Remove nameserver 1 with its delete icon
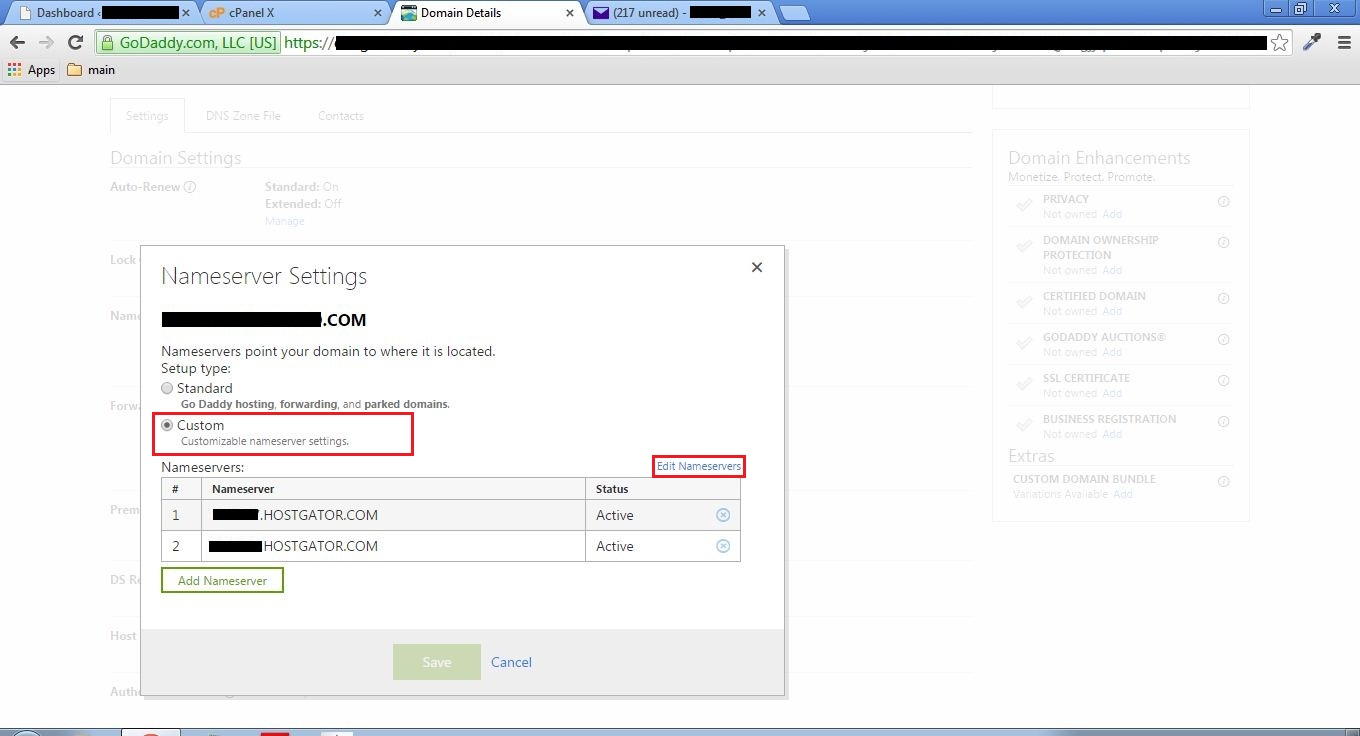This screenshot has width=1360, height=736. coord(723,515)
